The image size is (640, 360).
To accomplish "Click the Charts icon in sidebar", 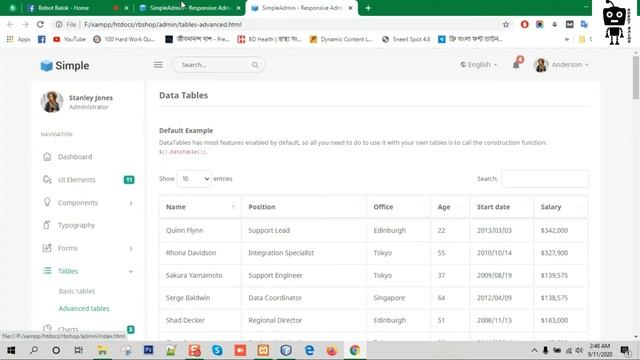I will click(x=47, y=329).
